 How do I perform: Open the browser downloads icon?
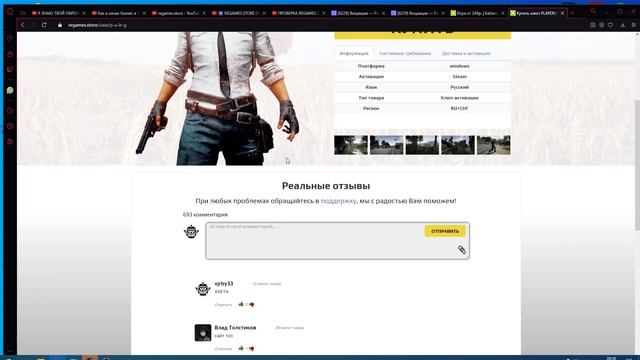623,25
